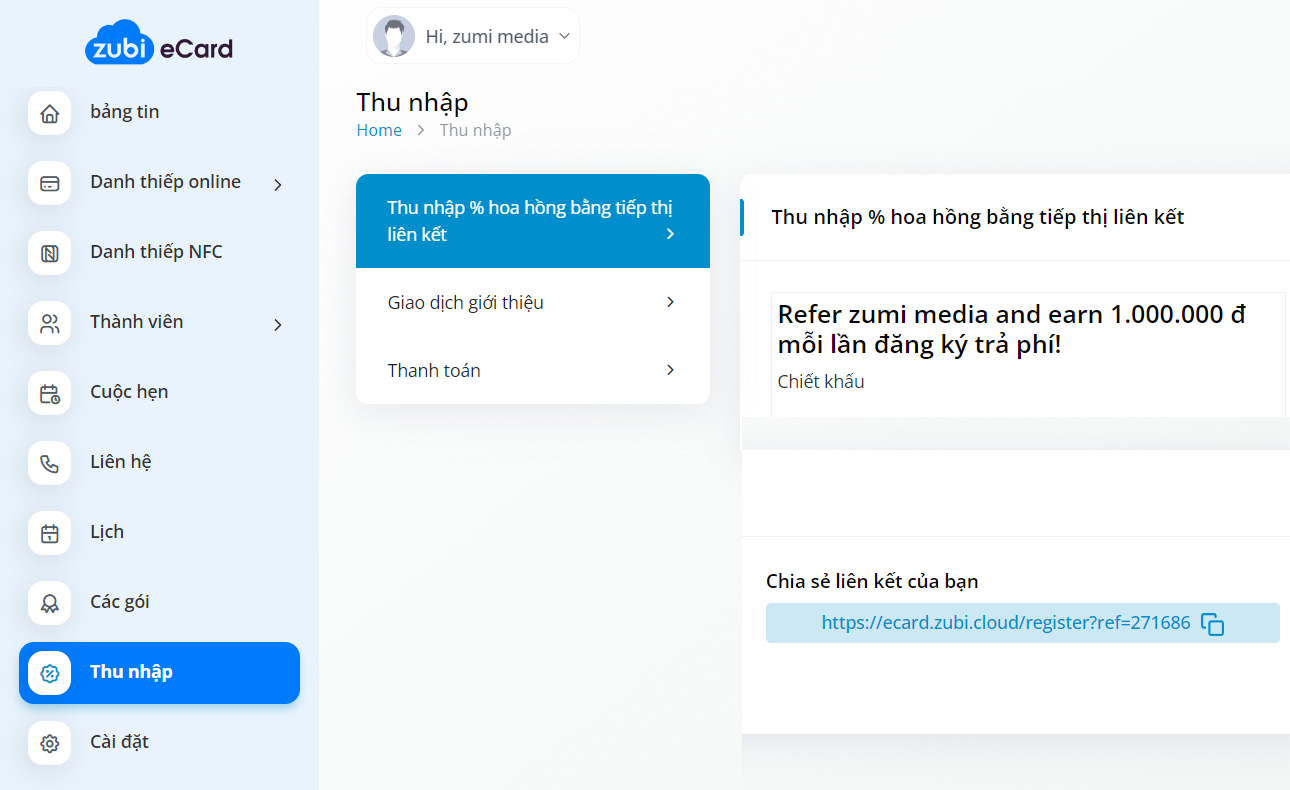Click the Hi, zumi media greeting
The image size is (1290, 790).
[487, 37]
